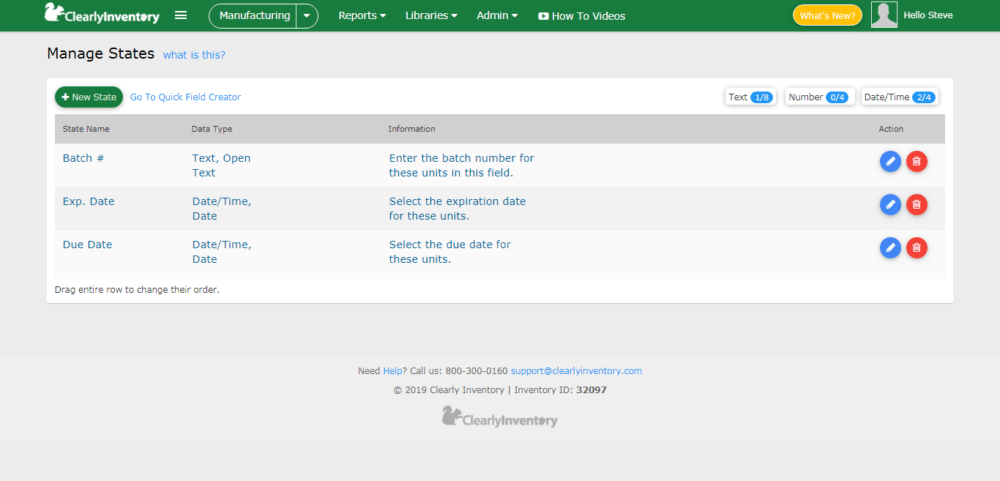Click the Date/Time 2/4 counter badge
Screen dimensions: 1000x481
tap(899, 97)
